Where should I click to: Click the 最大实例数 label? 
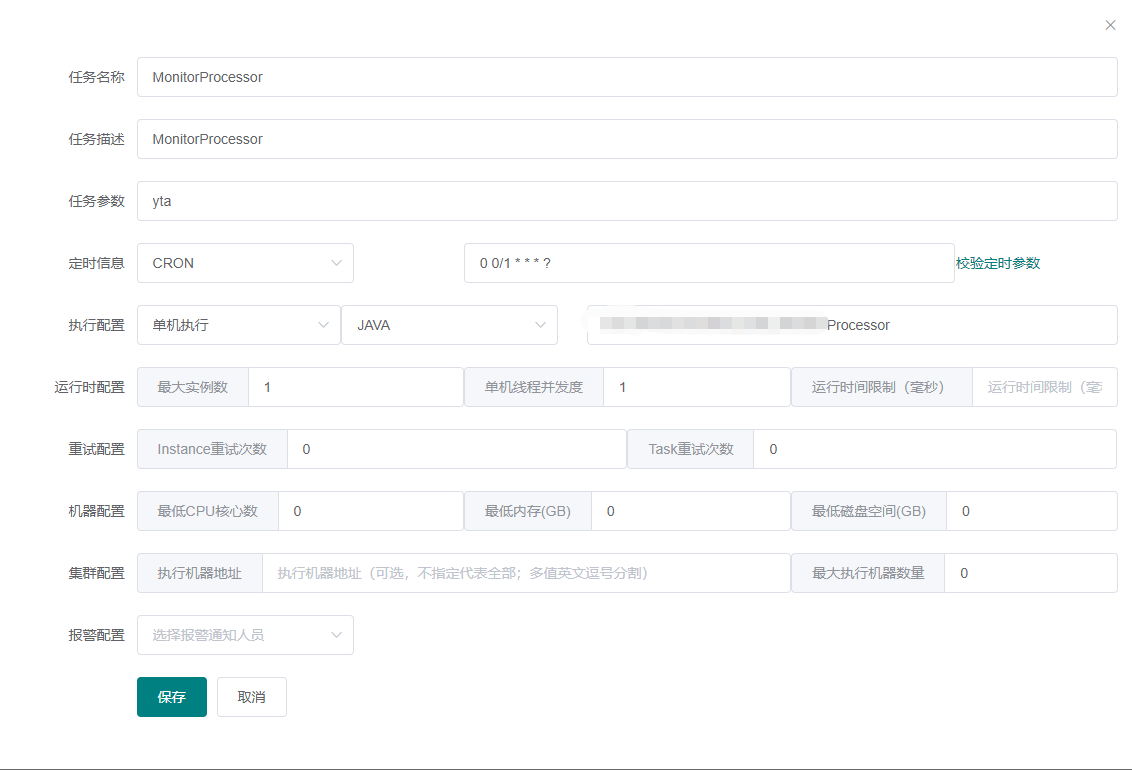coord(193,388)
